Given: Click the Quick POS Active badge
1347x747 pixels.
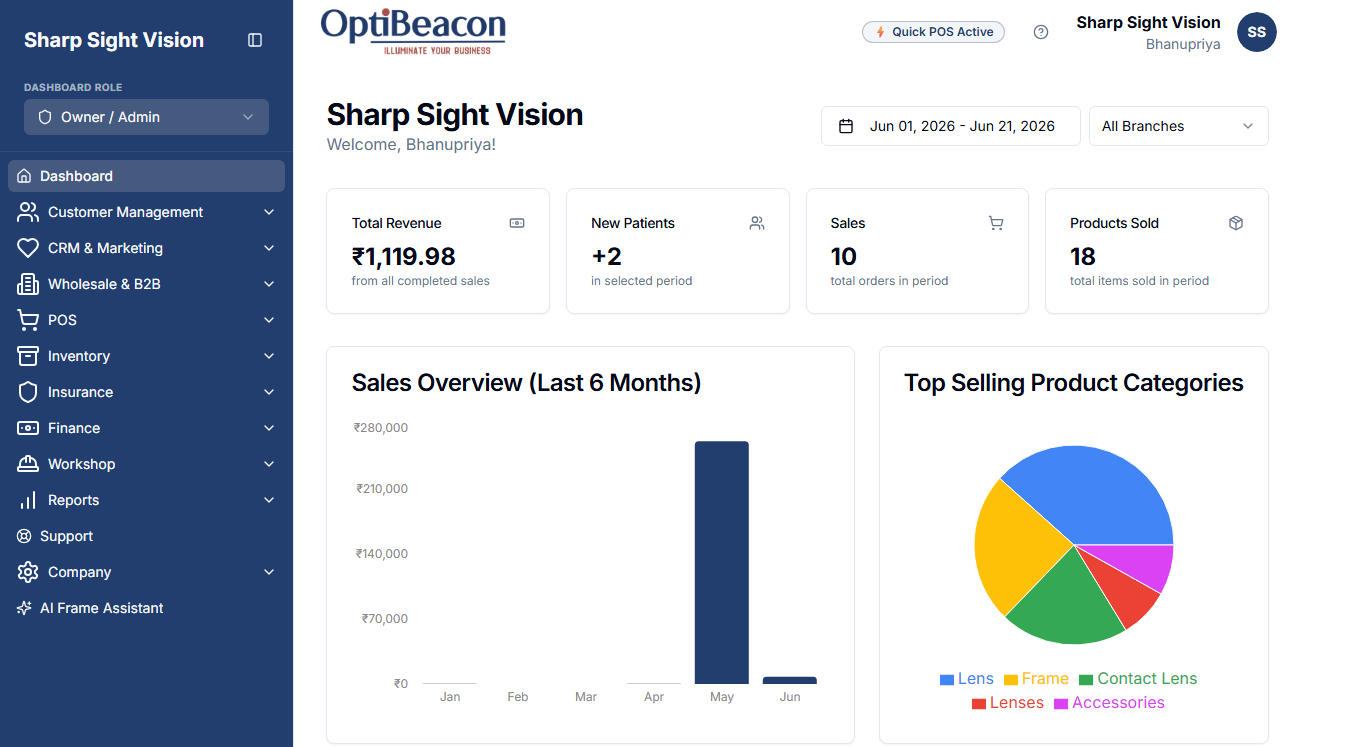Looking at the screenshot, I should pyautogui.click(x=933, y=32).
